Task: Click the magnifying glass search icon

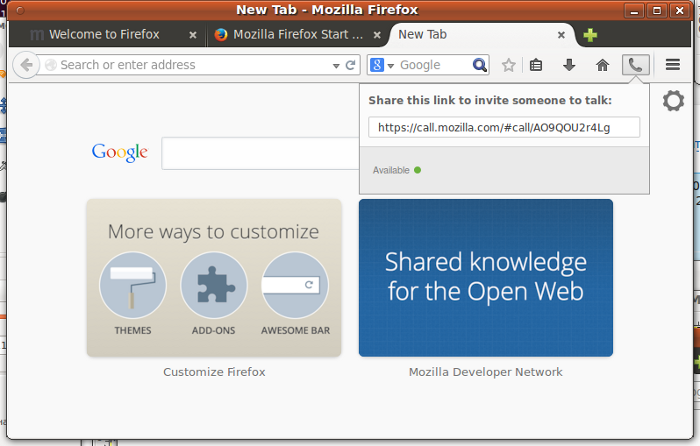Action: (x=479, y=65)
